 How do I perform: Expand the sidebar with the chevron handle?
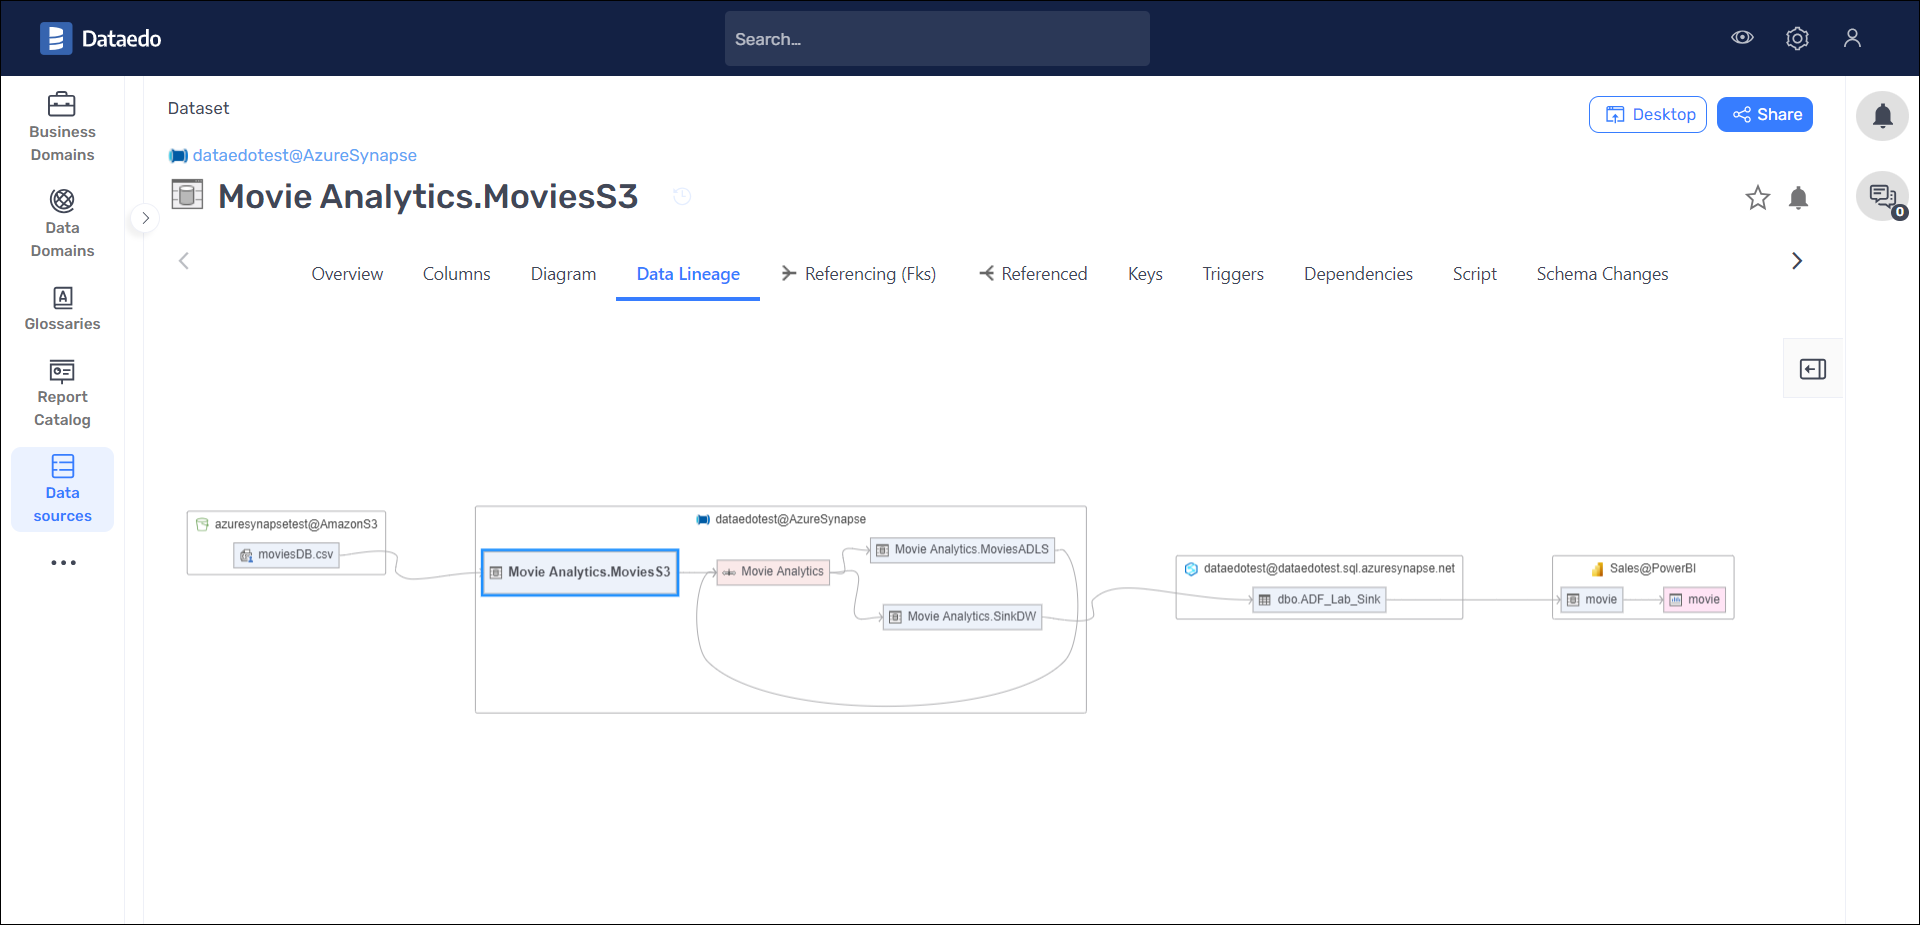pyautogui.click(x=145, y=218)
